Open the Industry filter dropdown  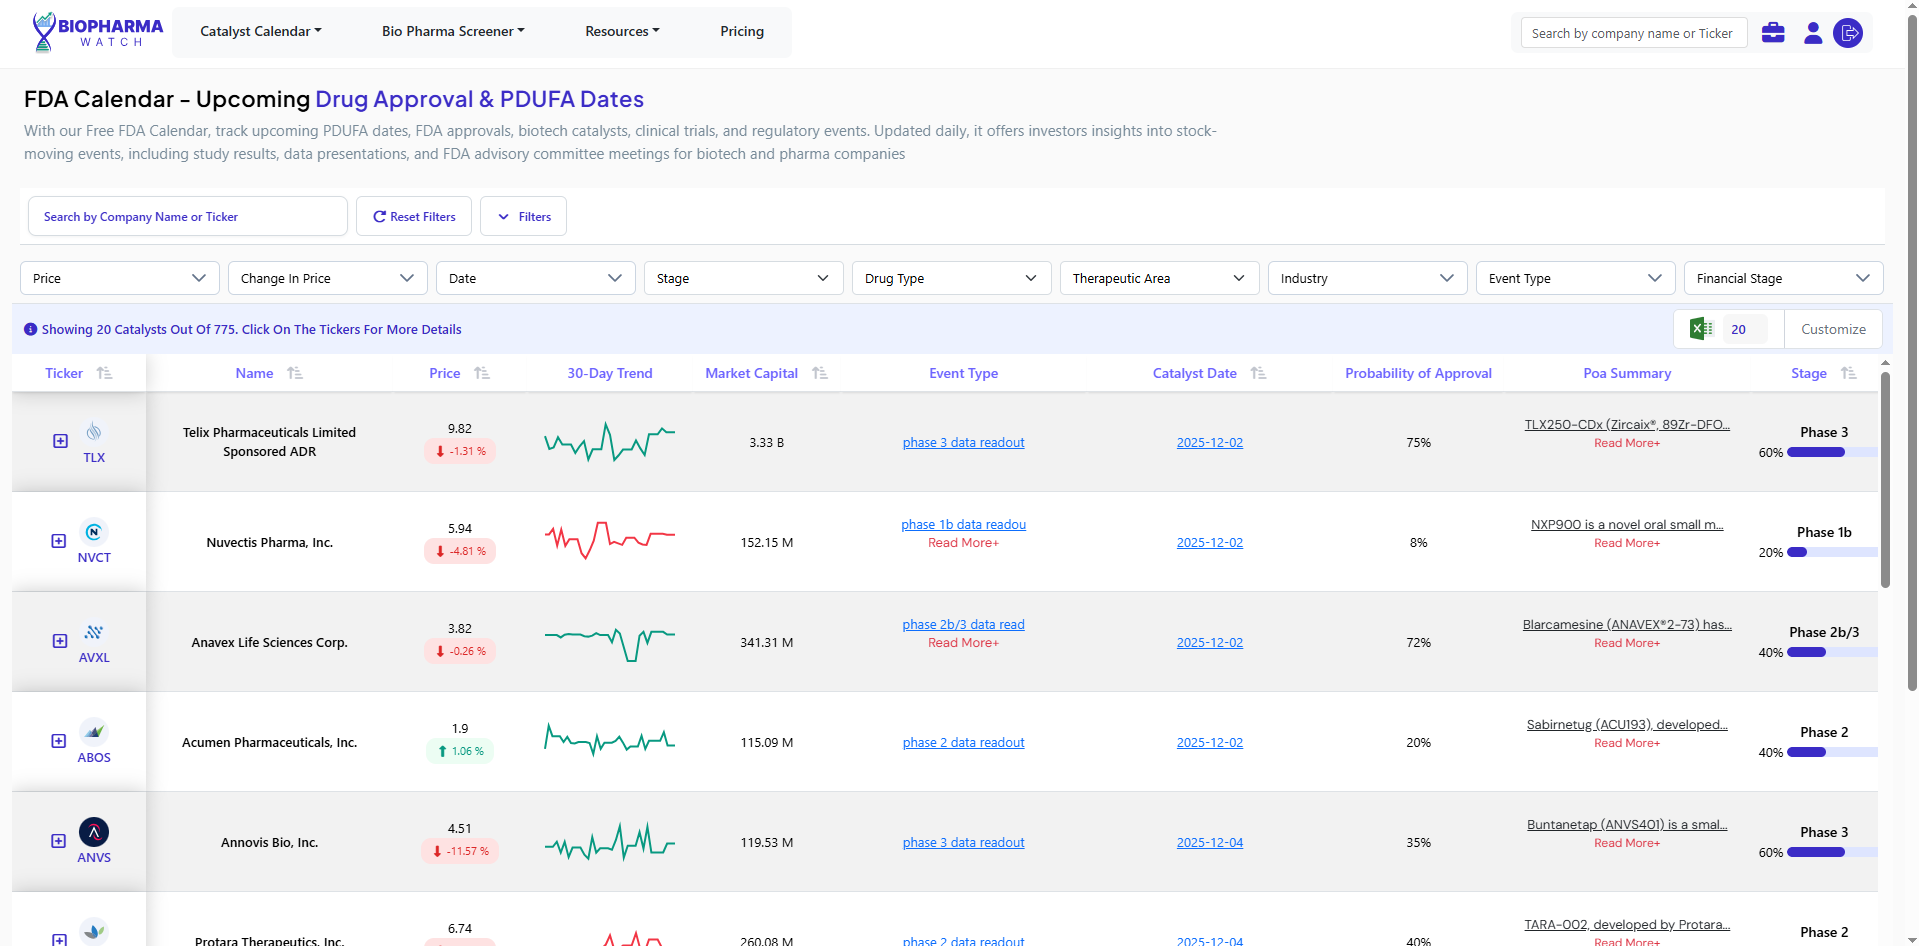pyautogui.click(x=1368, y=278)
